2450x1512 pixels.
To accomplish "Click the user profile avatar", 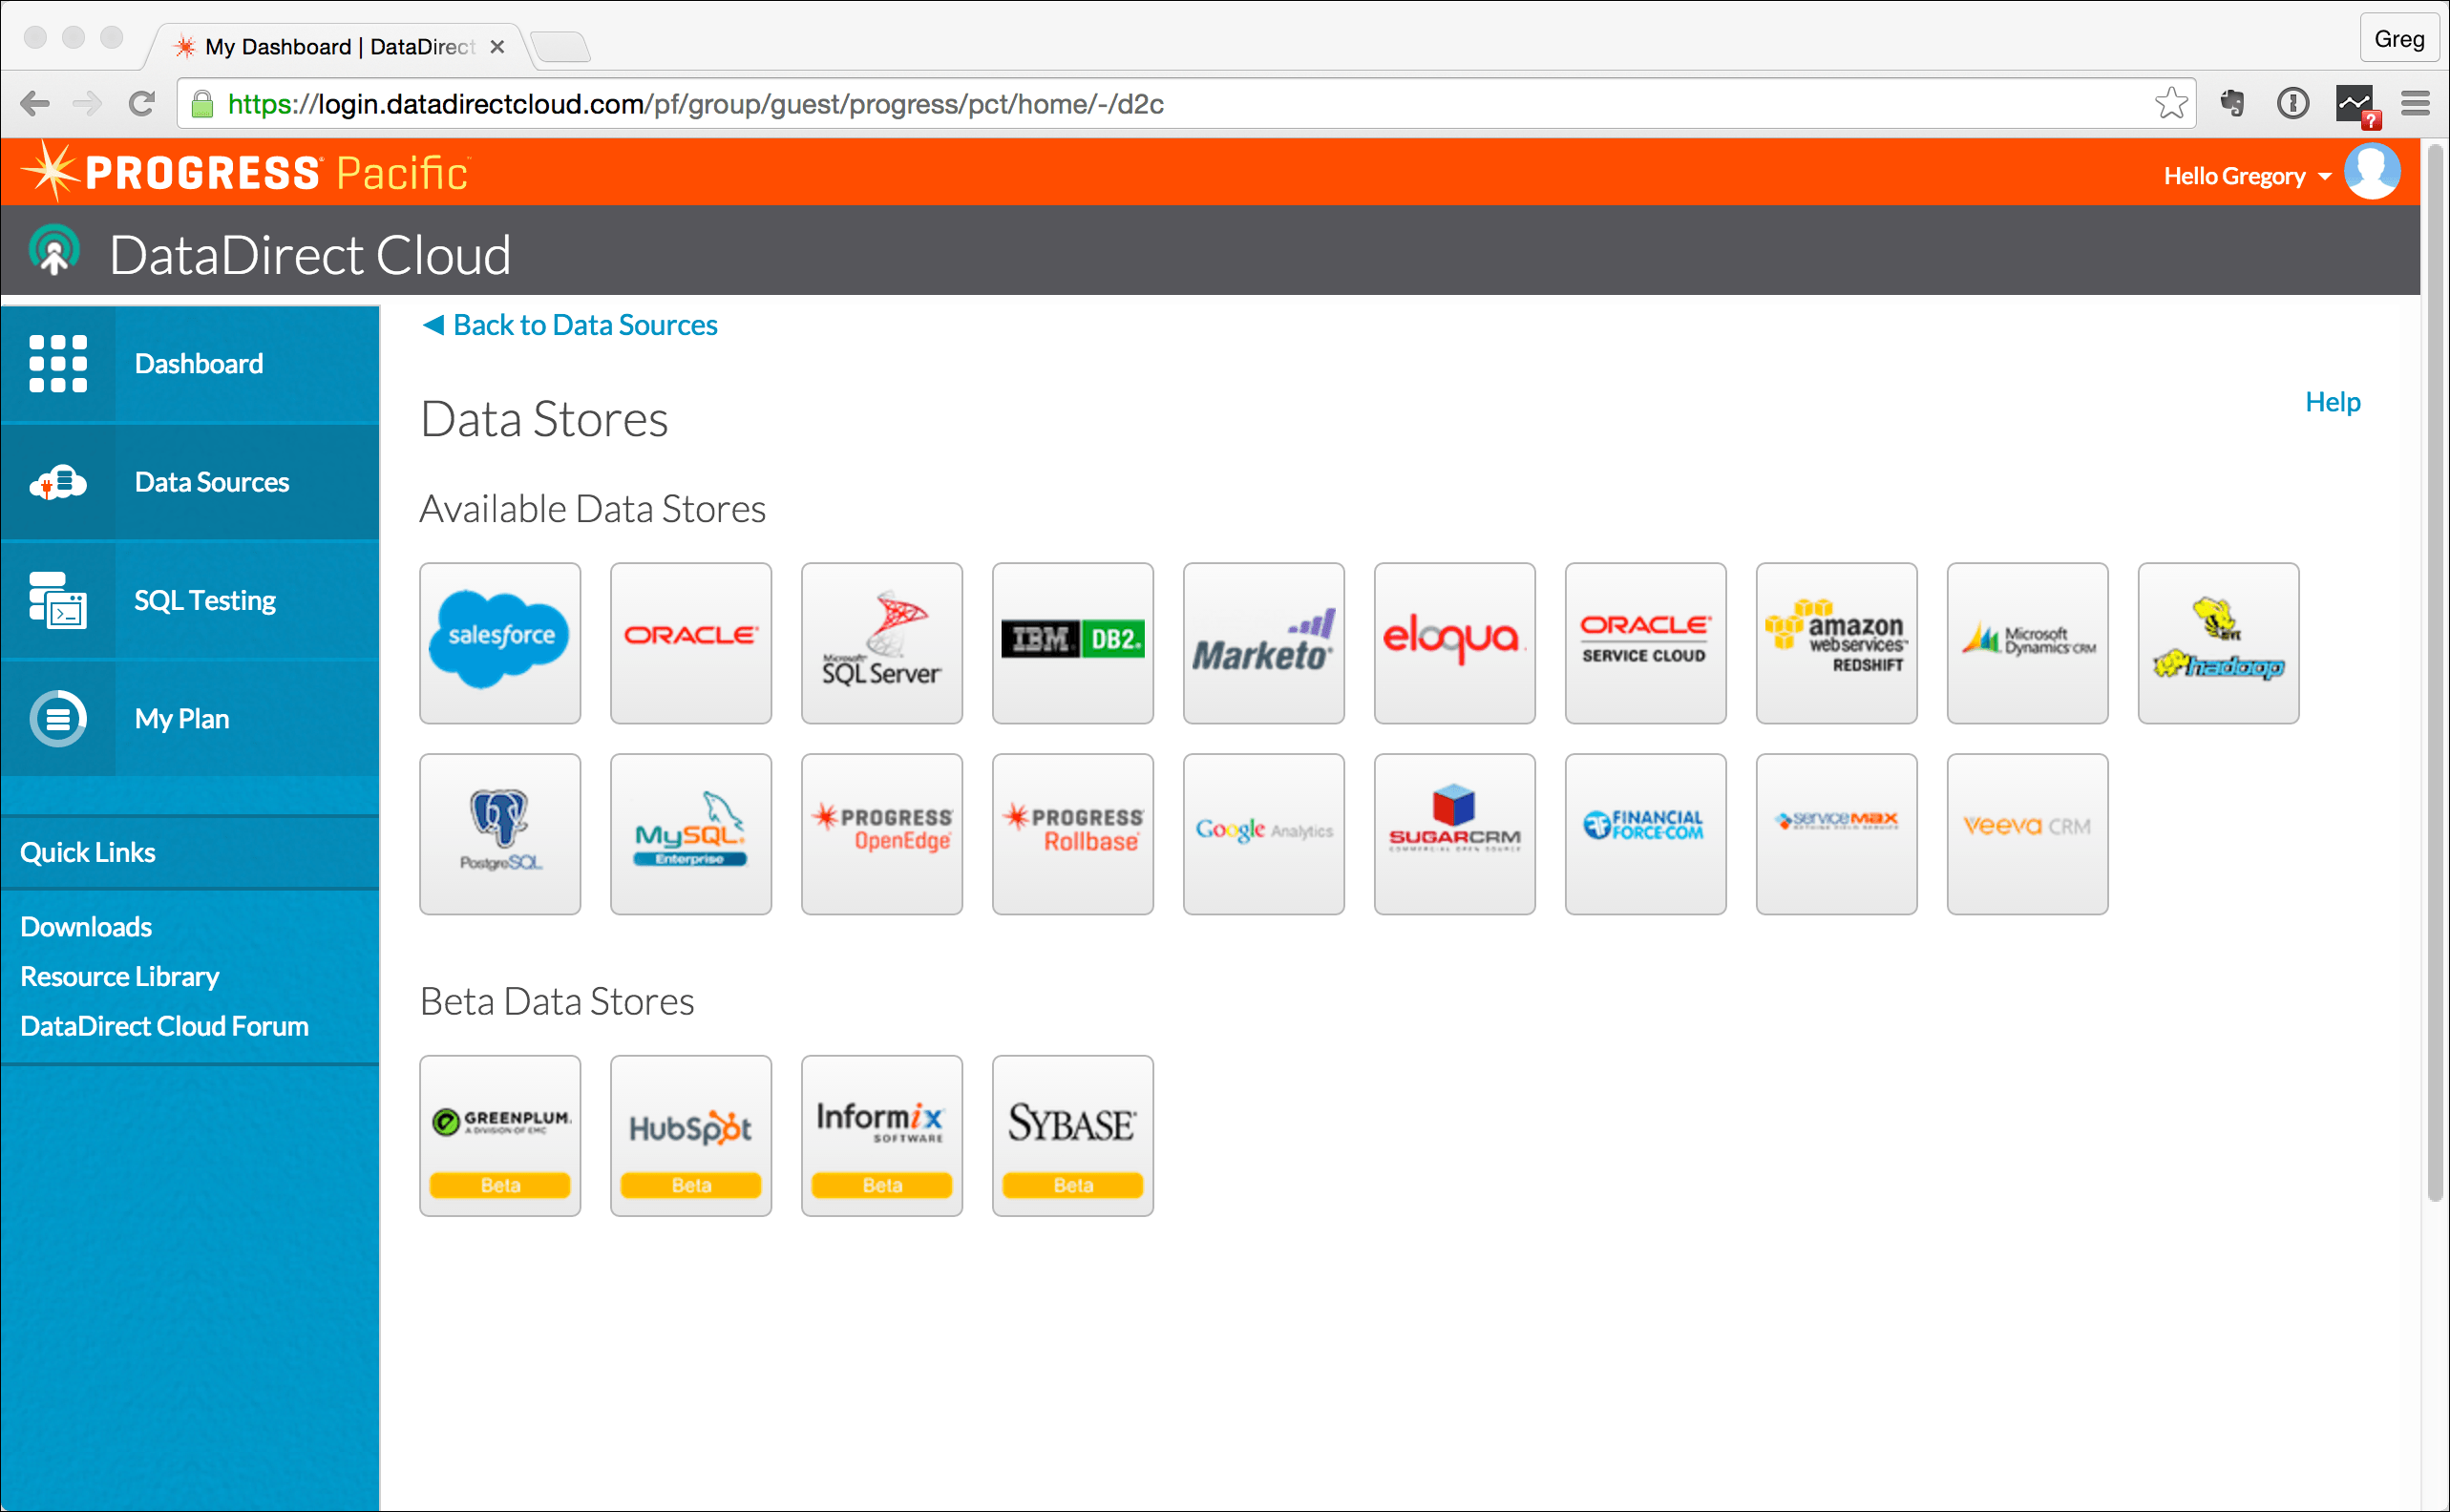I will 2372,172.
